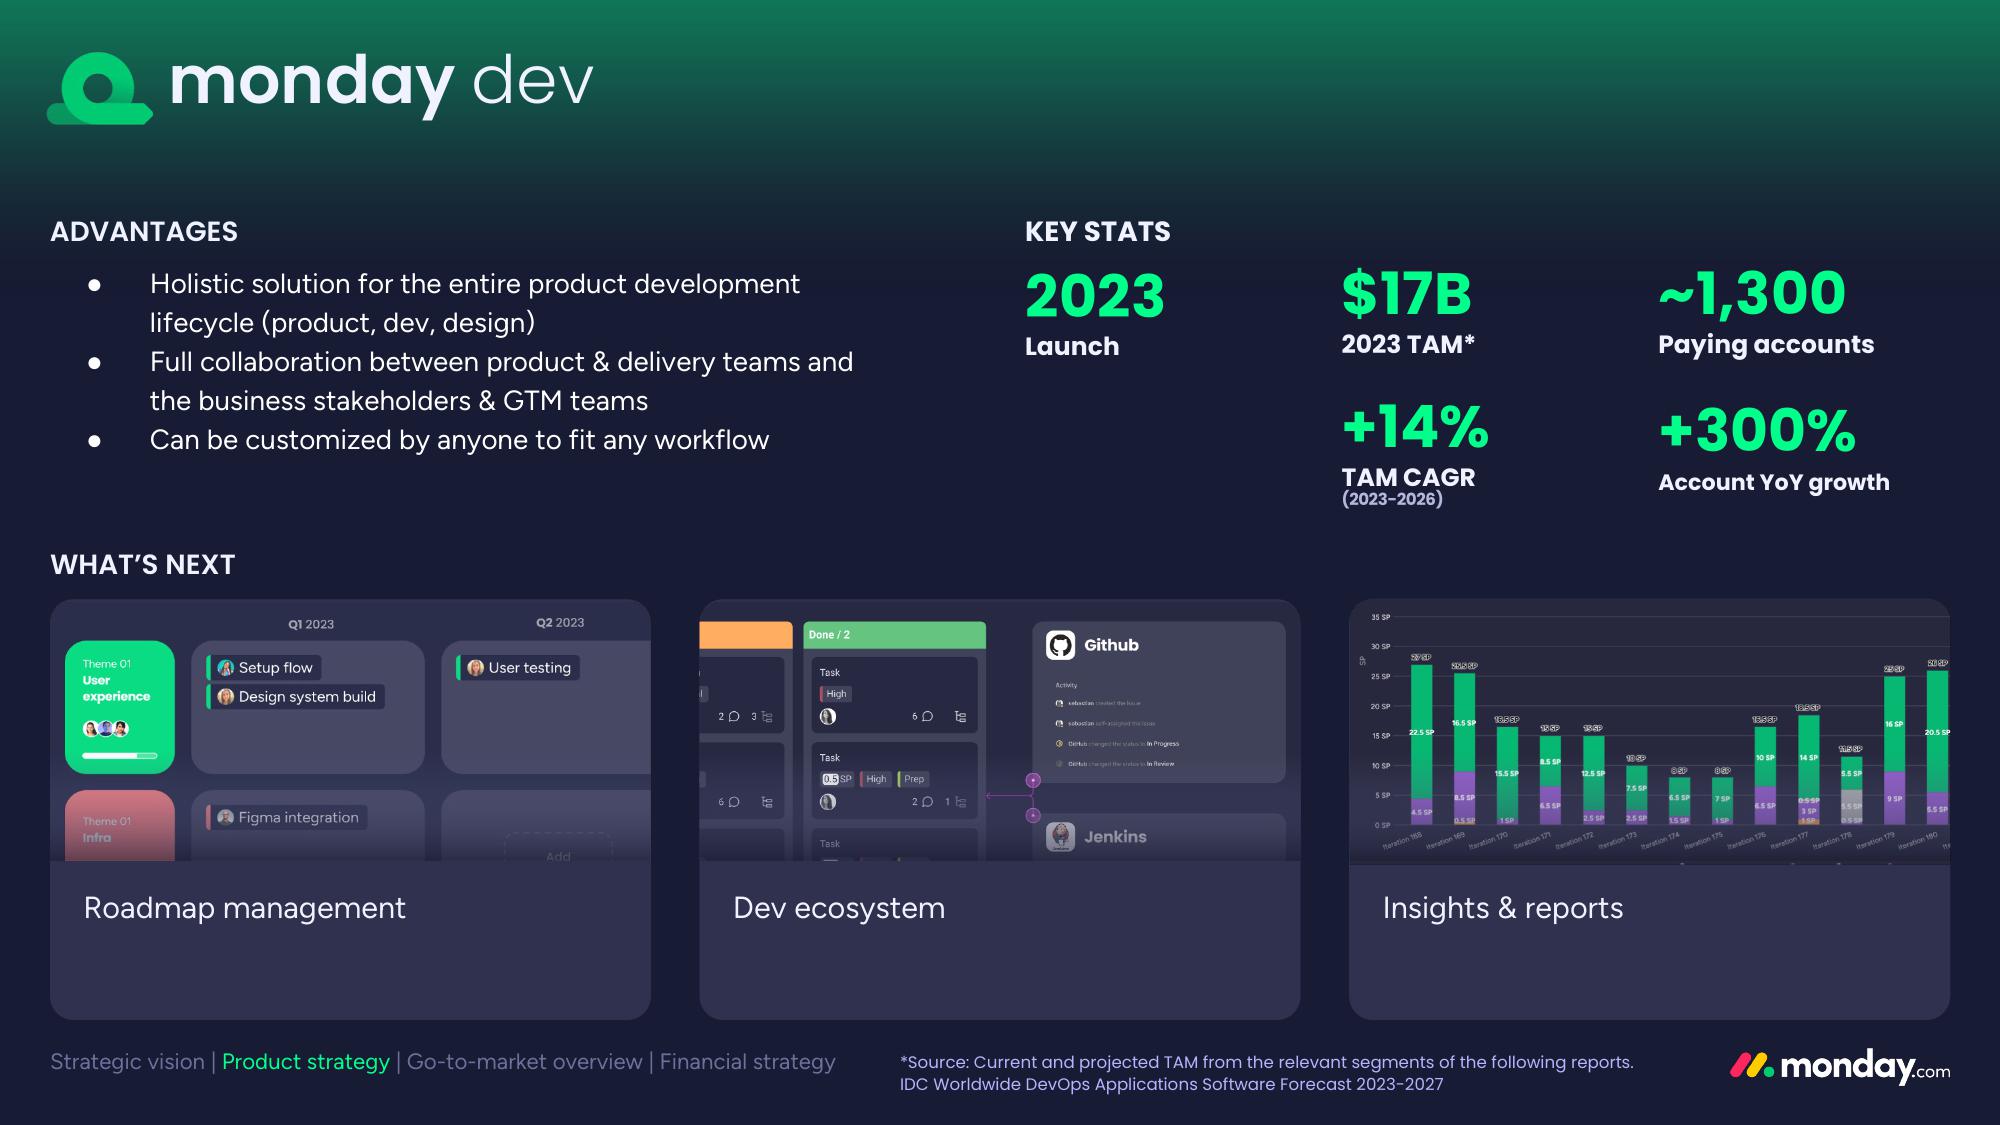2000x1125 pixels.
Task: Click the Github integration heading text
Action: tap(1111, 645)
